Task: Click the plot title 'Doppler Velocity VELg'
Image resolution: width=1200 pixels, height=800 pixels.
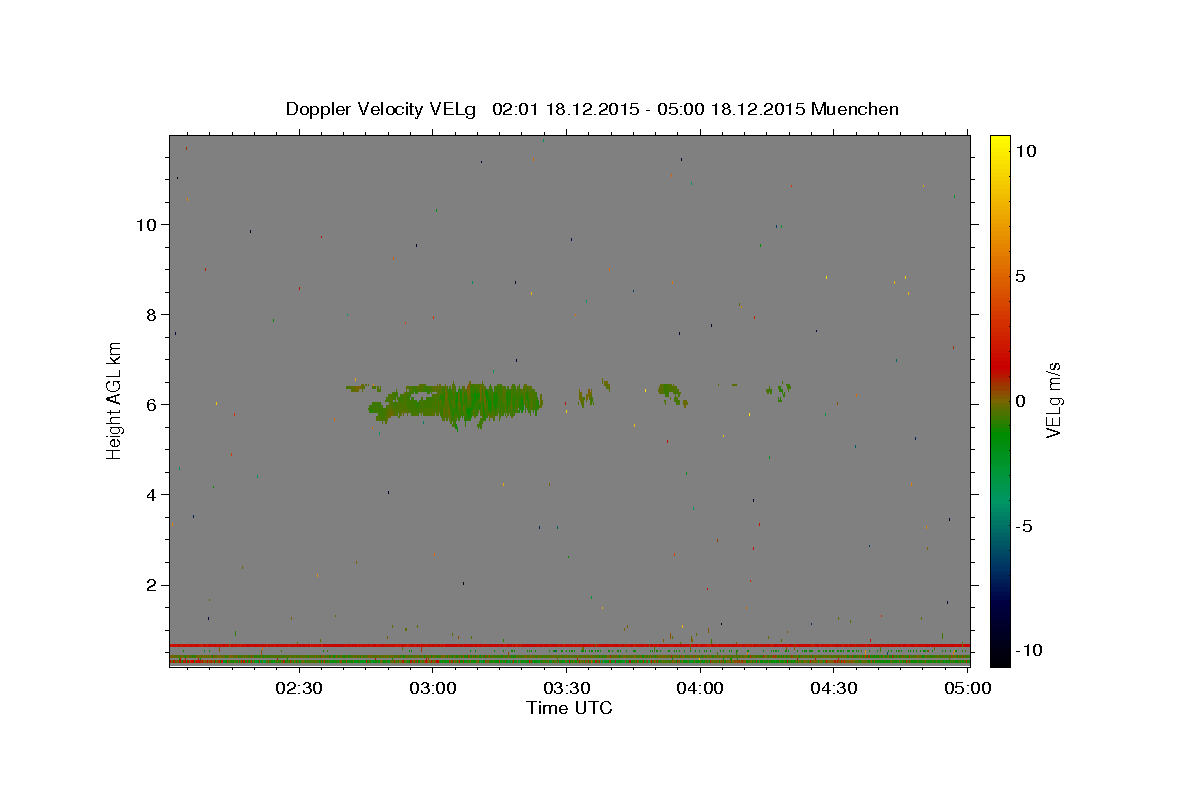Action: coord(382,109)
